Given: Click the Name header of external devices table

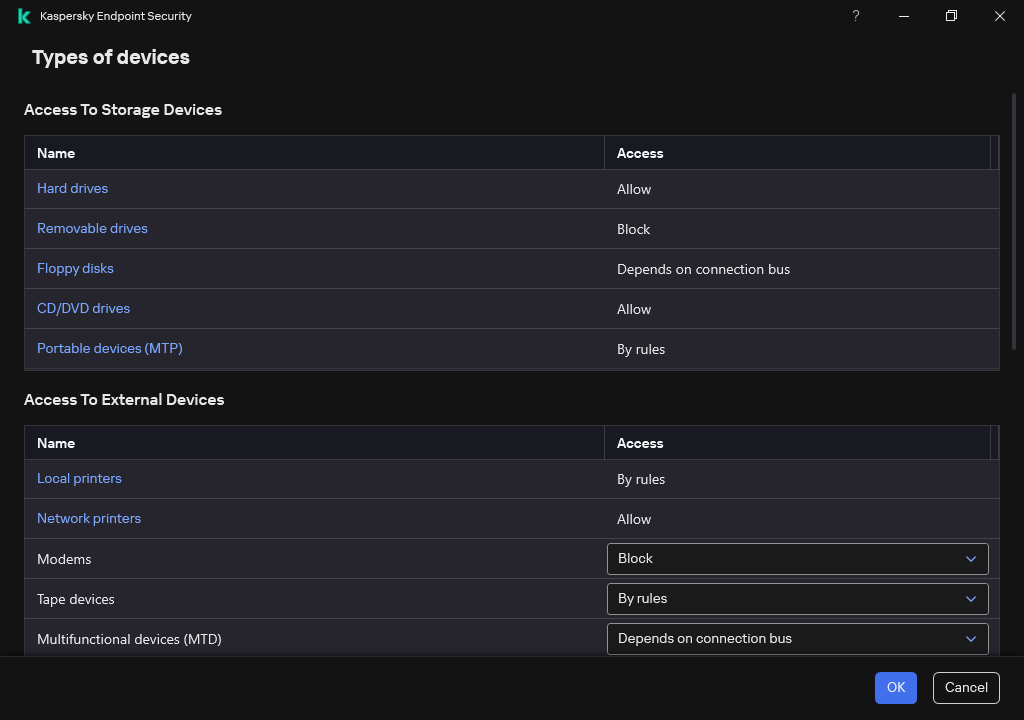Looking at the screenshot, I should [x=56, y=442].
